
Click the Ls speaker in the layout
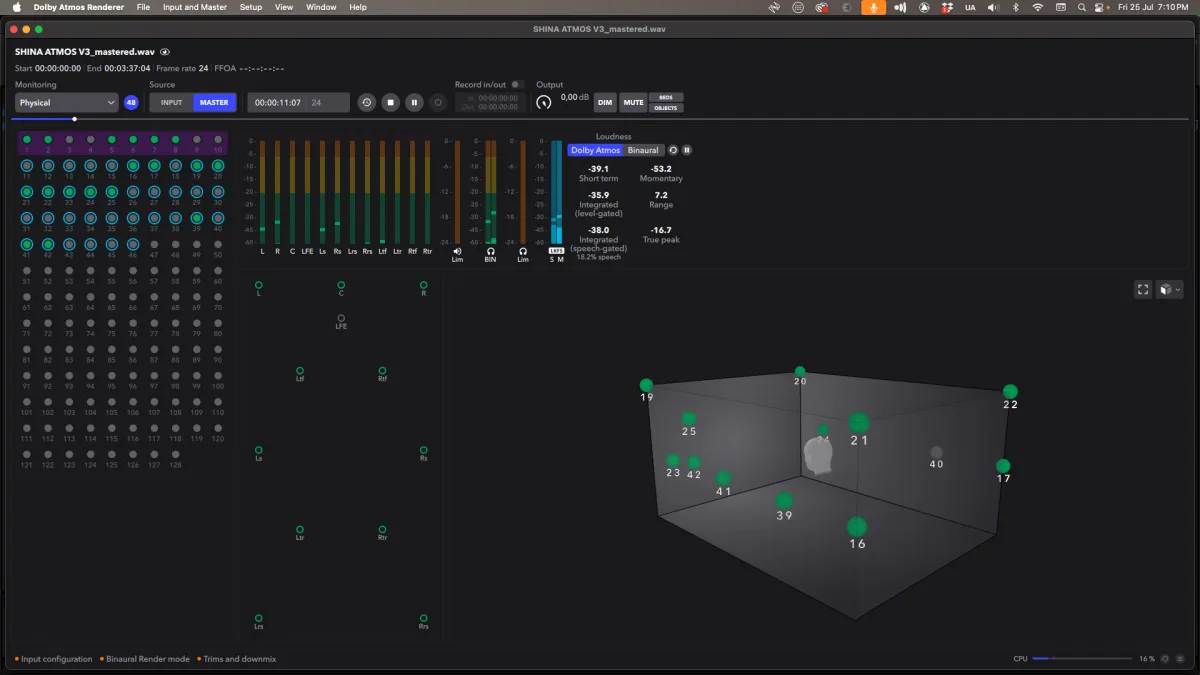pos(259,450)
